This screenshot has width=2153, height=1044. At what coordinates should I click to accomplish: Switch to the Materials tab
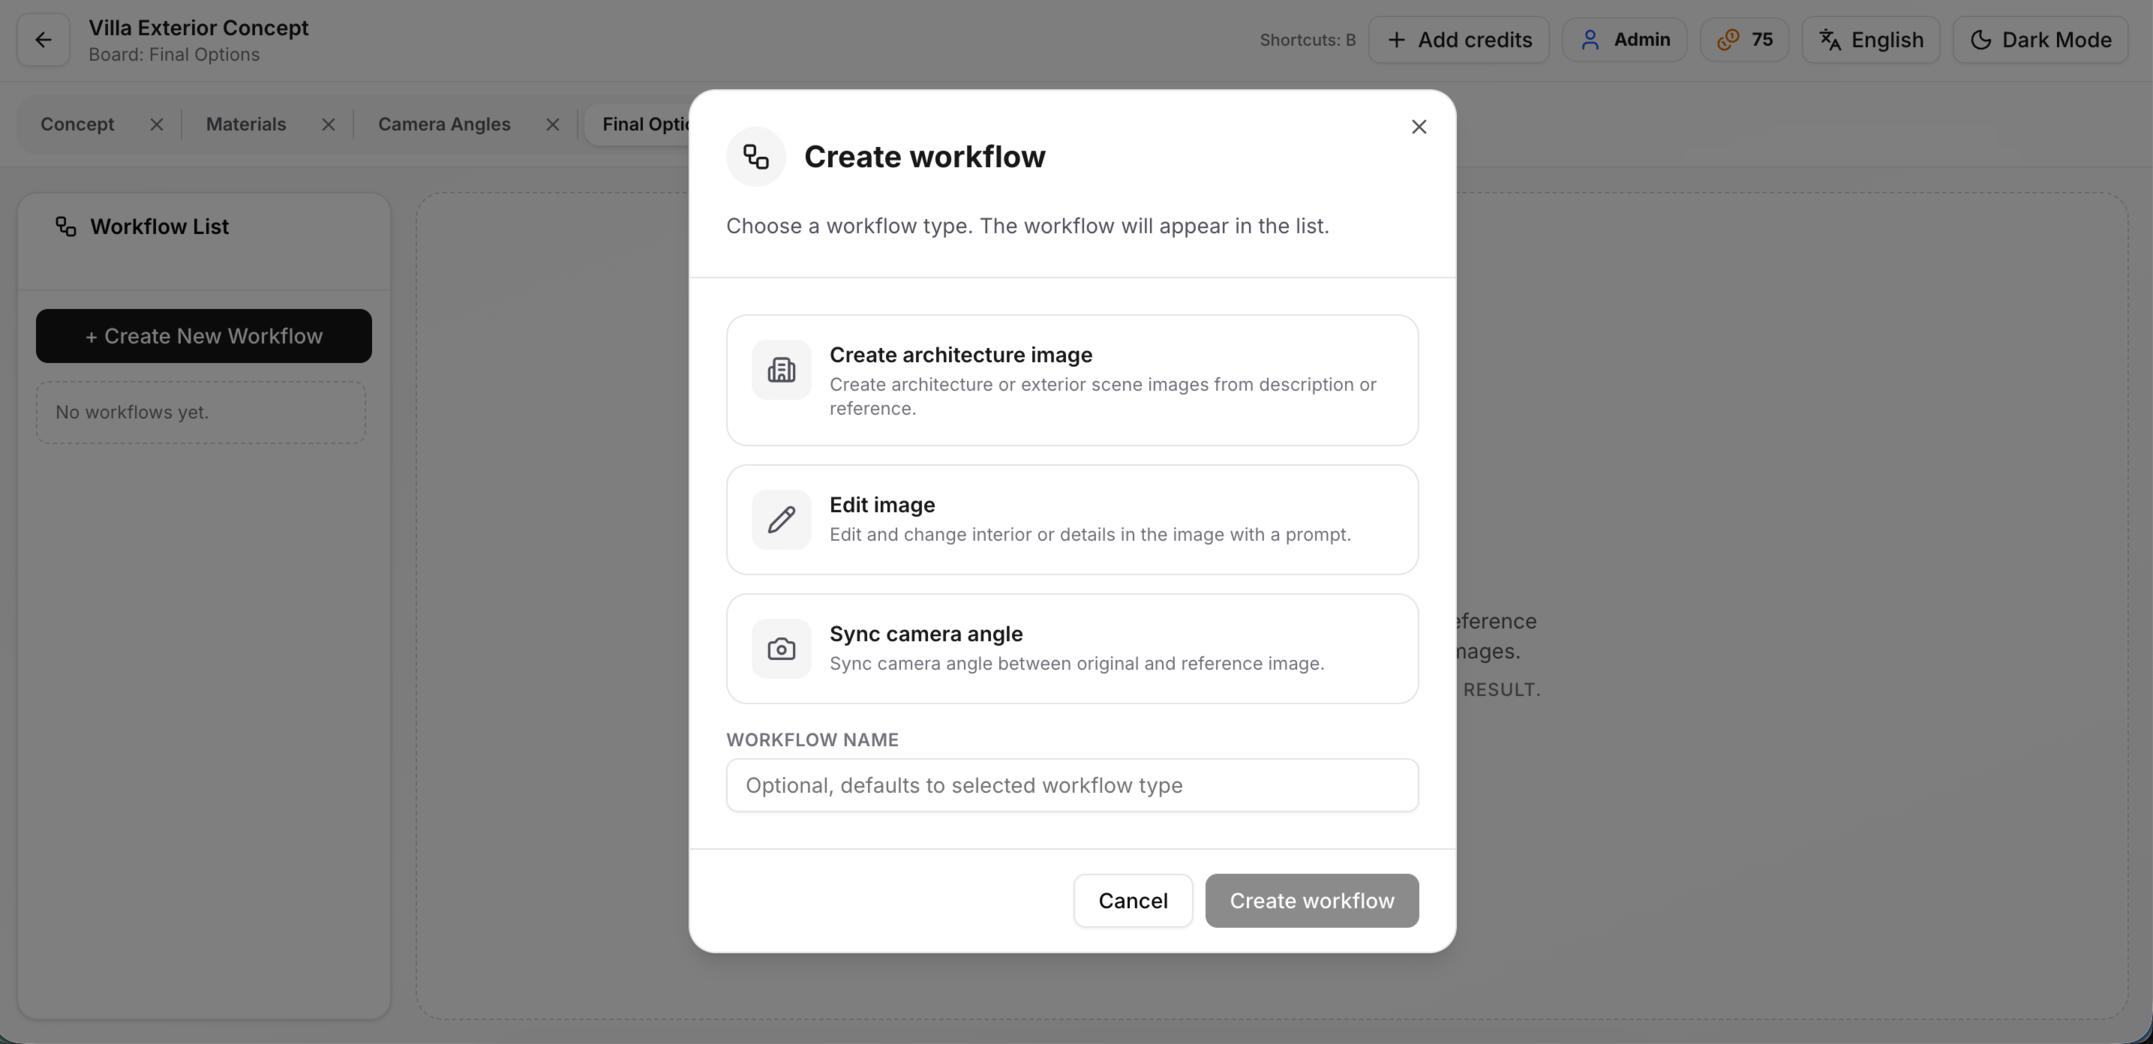point(246,125)
